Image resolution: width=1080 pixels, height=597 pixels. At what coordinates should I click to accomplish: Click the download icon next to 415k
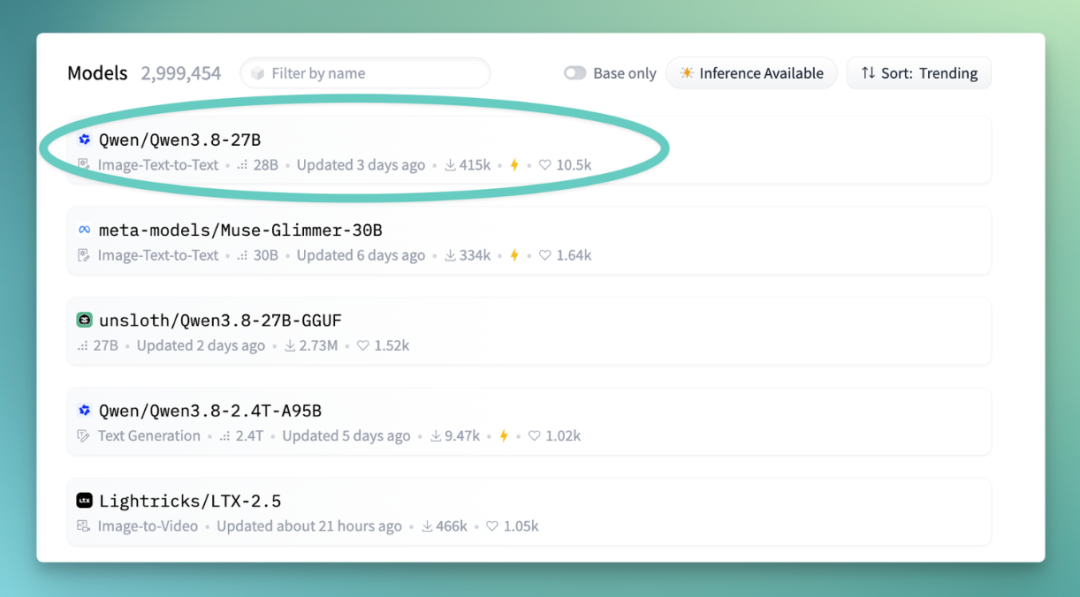pos(450,165)
